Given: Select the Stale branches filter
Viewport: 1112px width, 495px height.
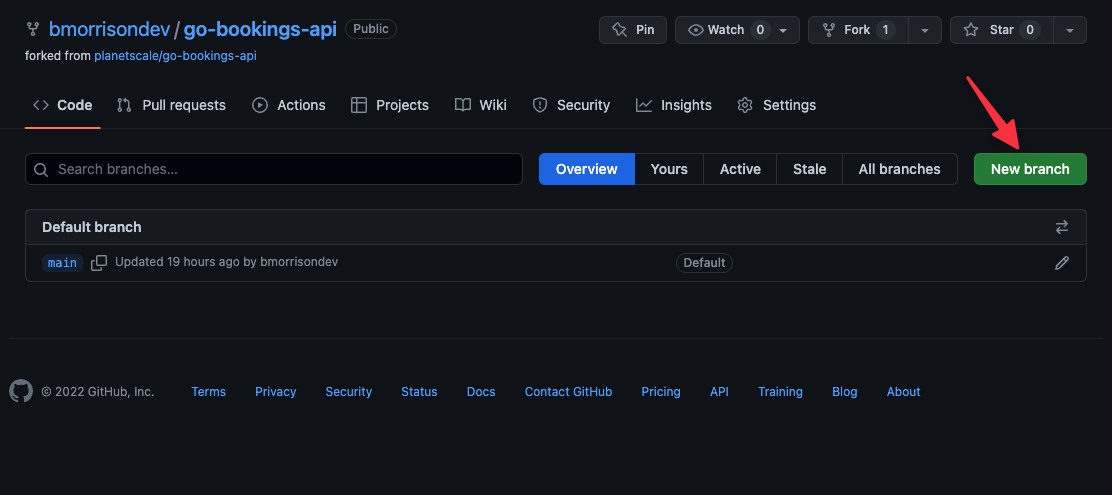Looking at the screenshot, I should click(x=809, y=169).
